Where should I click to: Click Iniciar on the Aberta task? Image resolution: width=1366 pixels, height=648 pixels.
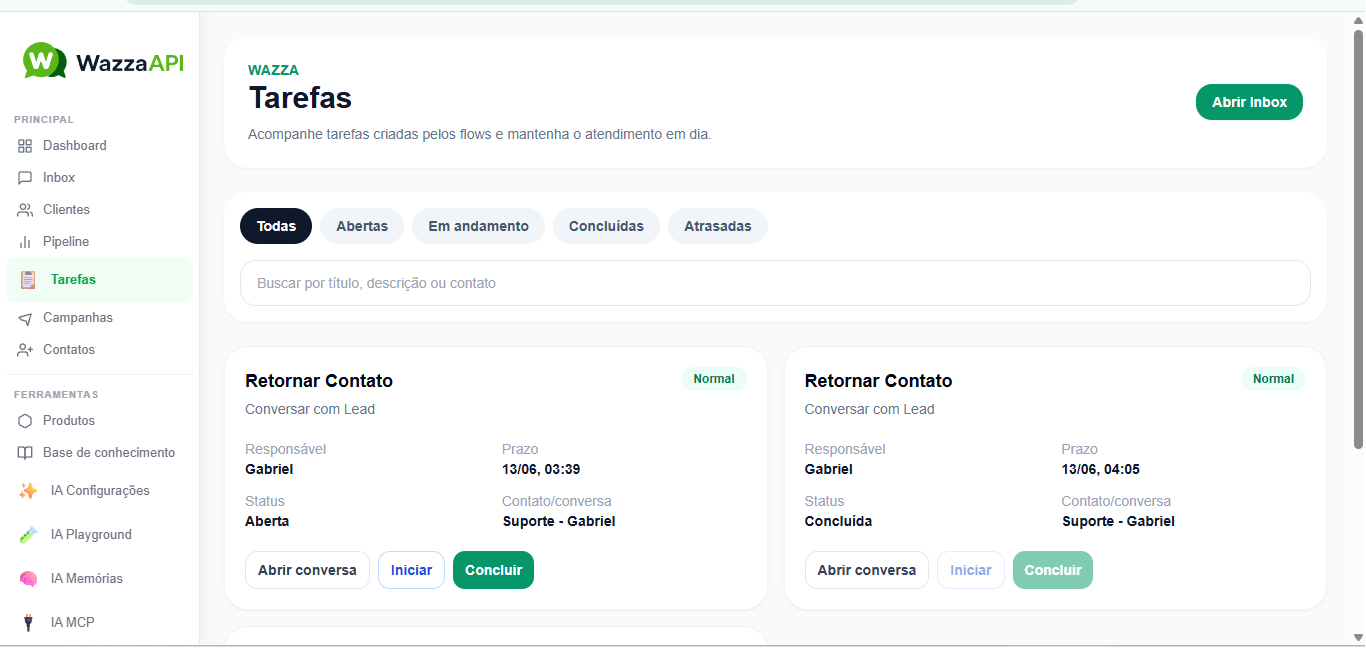coord(411,570)
